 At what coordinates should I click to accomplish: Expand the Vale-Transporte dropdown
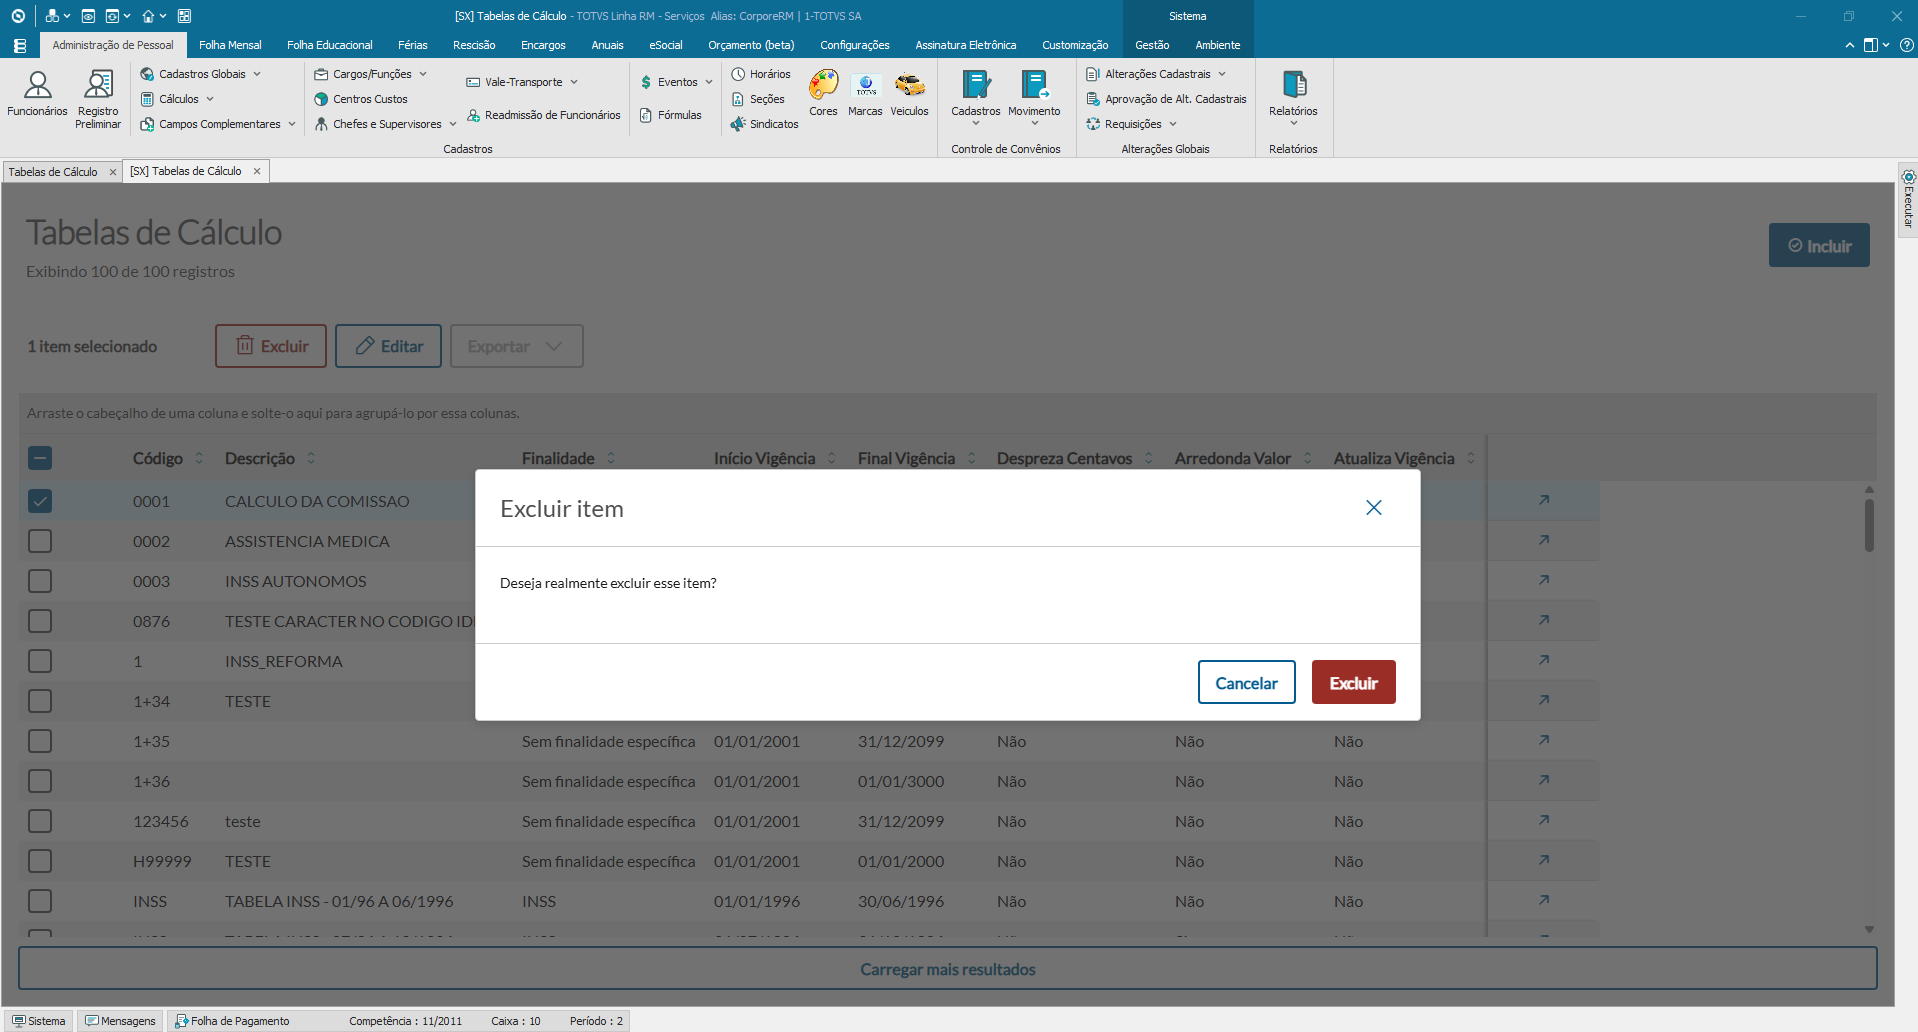point(574,82)
